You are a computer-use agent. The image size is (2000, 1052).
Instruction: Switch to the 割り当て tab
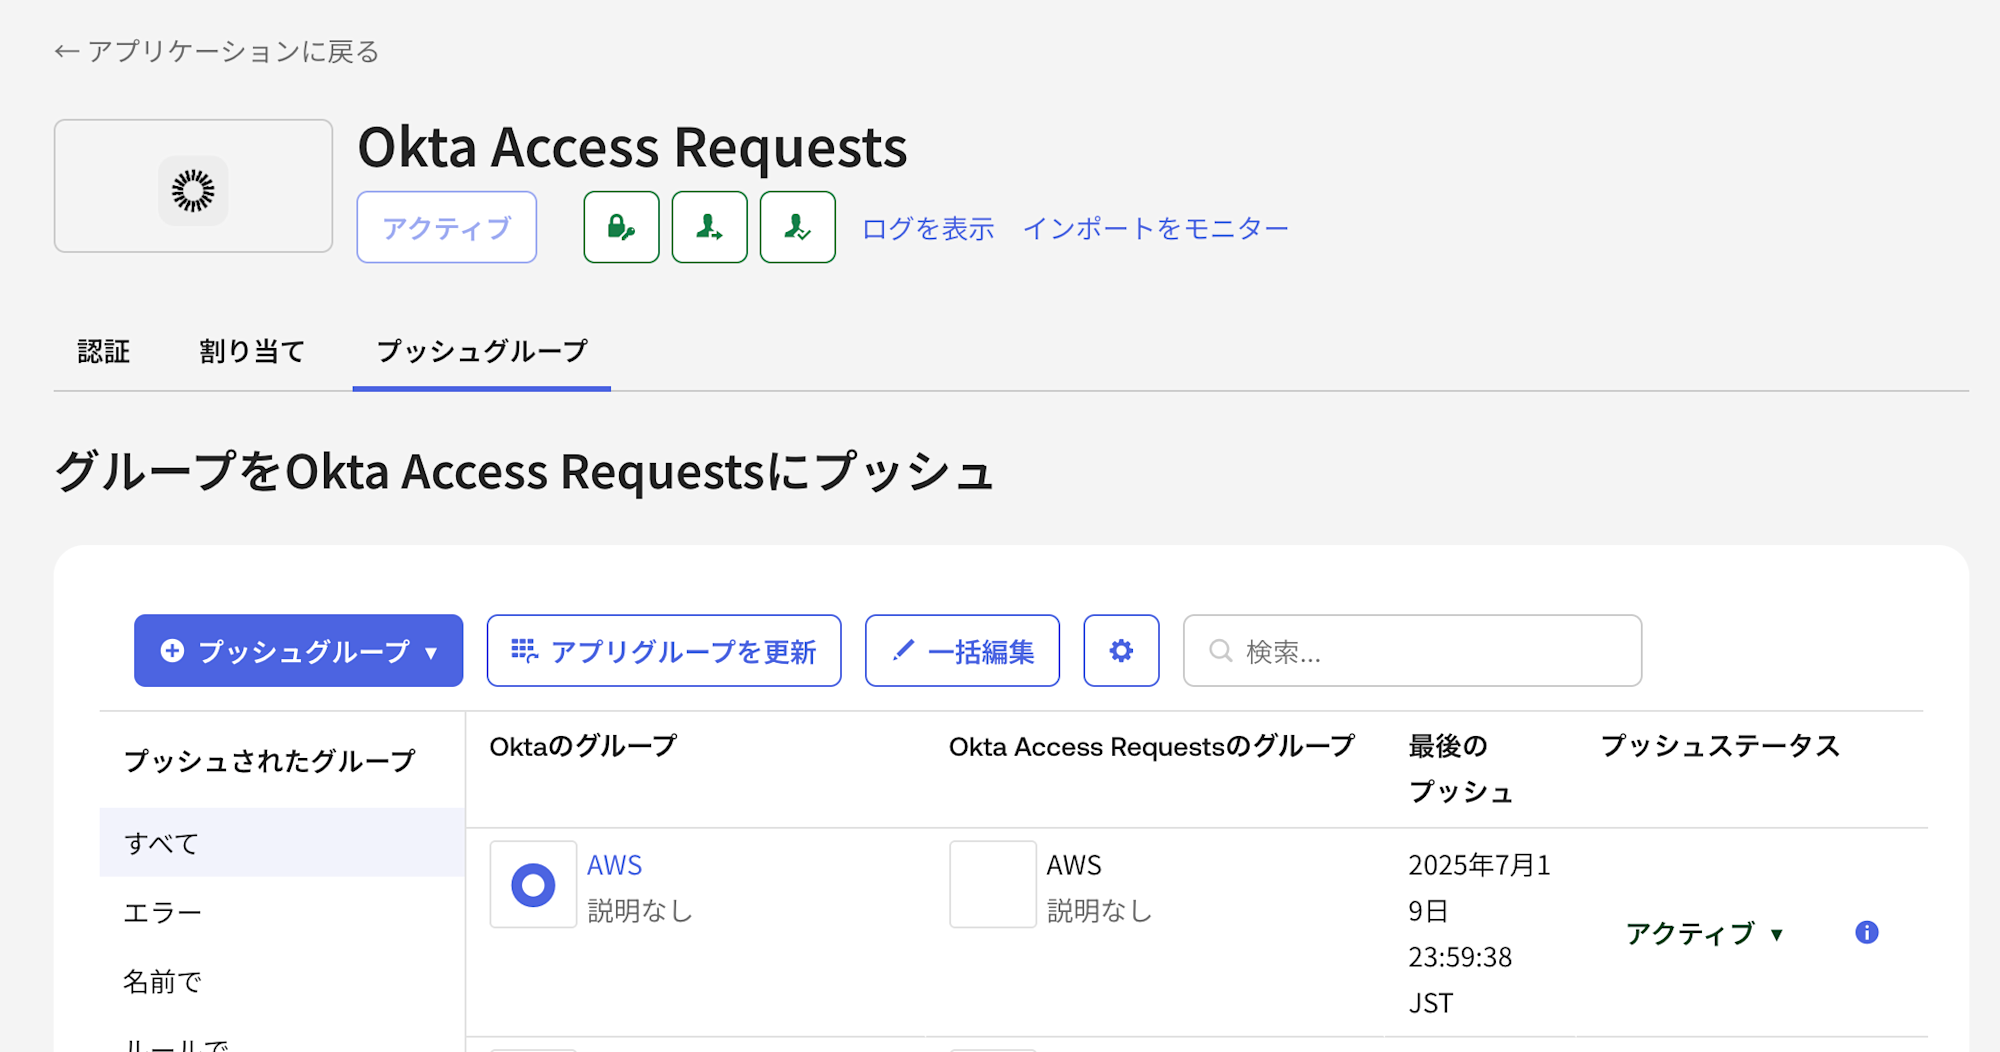pos(251,351)
